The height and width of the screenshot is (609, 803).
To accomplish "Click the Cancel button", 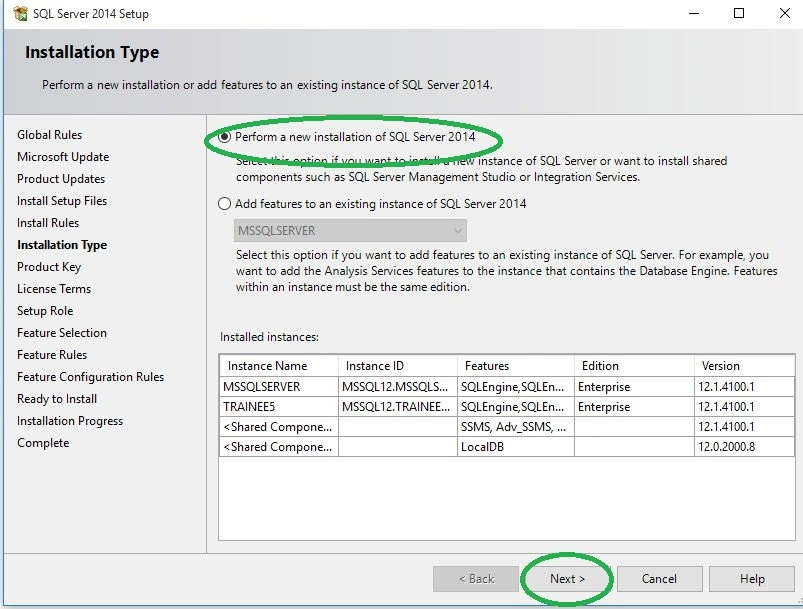I will point(659,579).
